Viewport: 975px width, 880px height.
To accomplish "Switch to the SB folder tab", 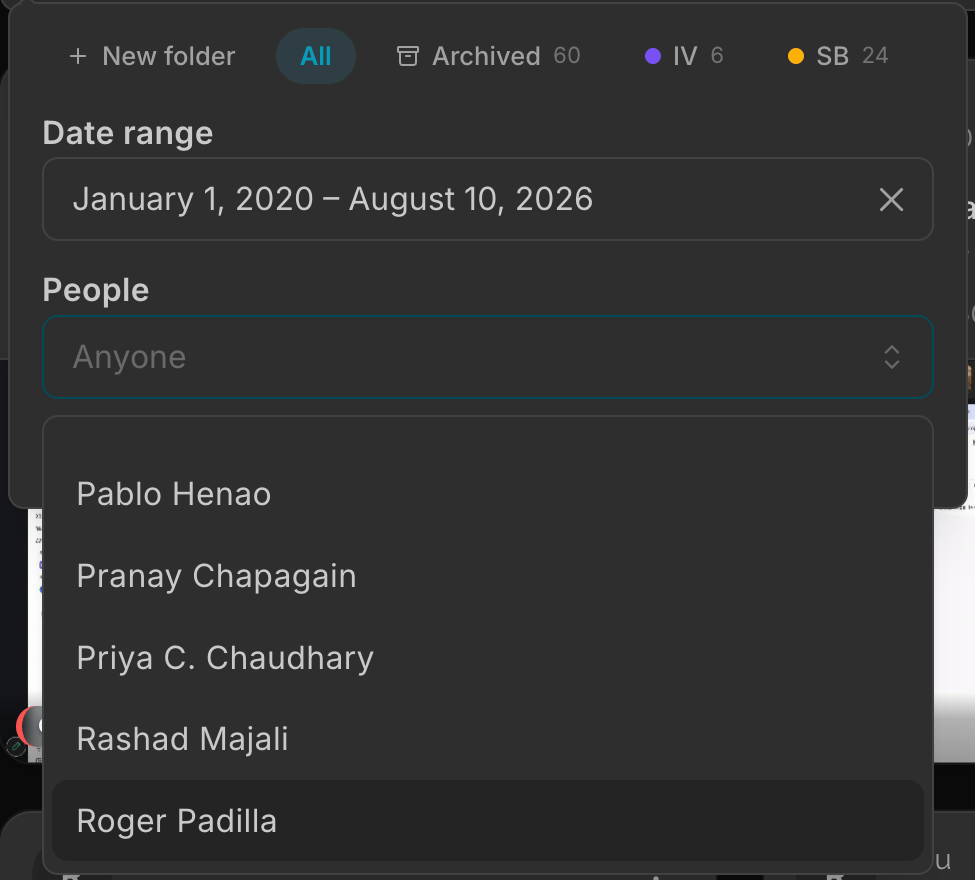I will 838,56.
